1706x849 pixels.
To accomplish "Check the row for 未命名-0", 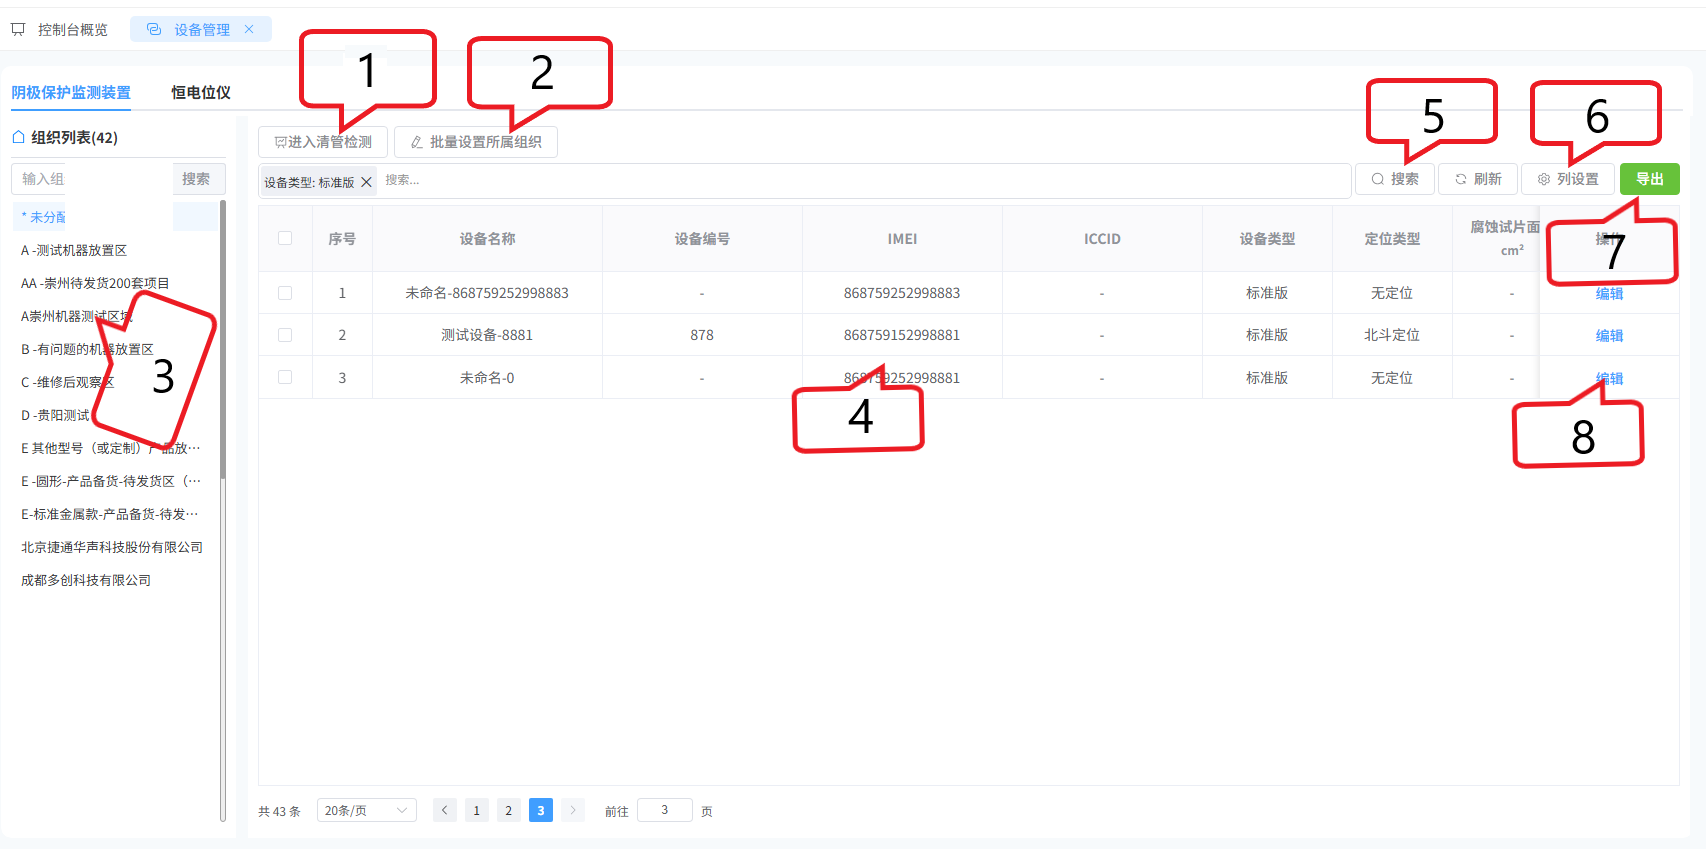I will [x=285, y=377].
